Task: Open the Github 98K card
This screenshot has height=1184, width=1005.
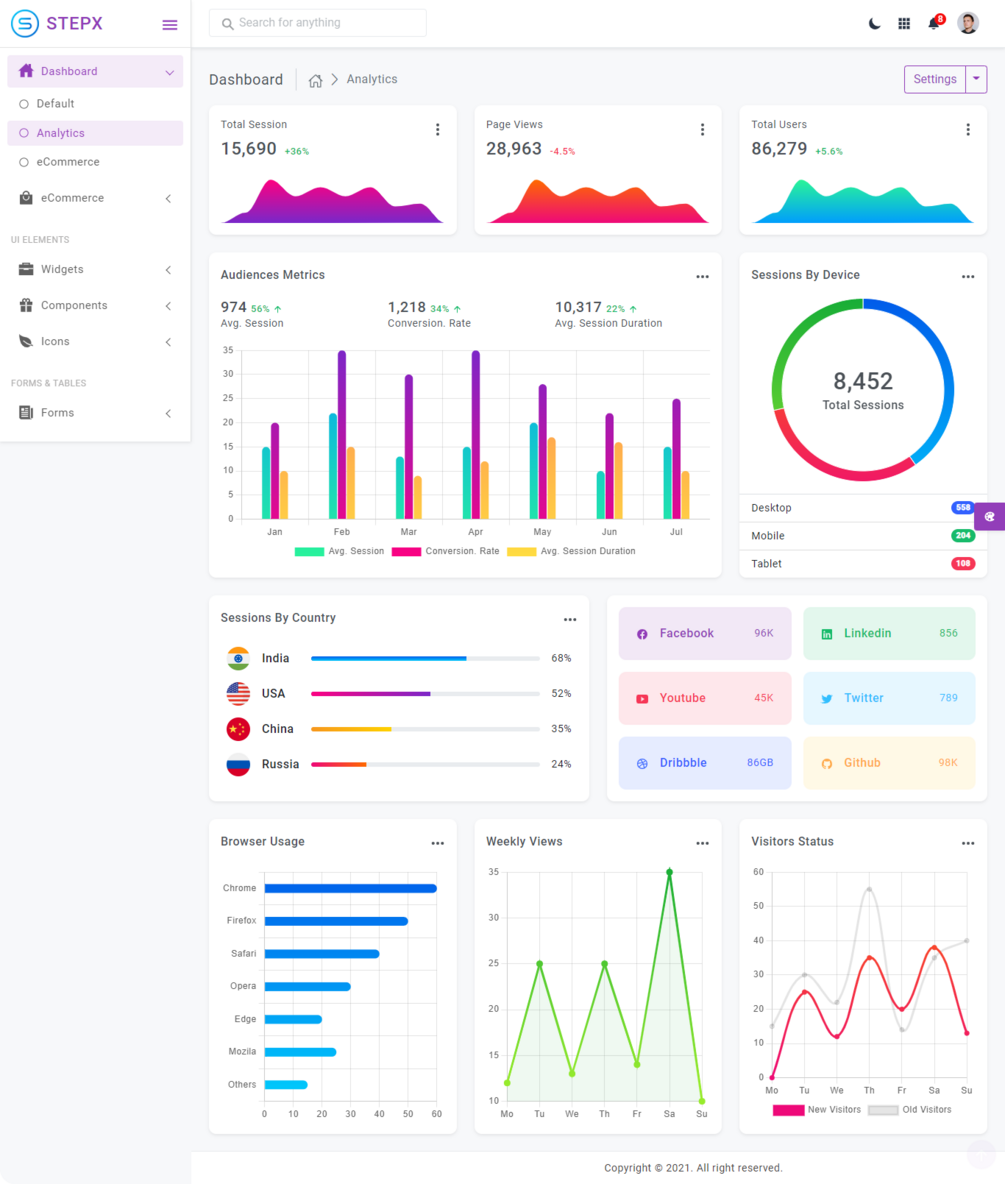Action: coord(889,763)
